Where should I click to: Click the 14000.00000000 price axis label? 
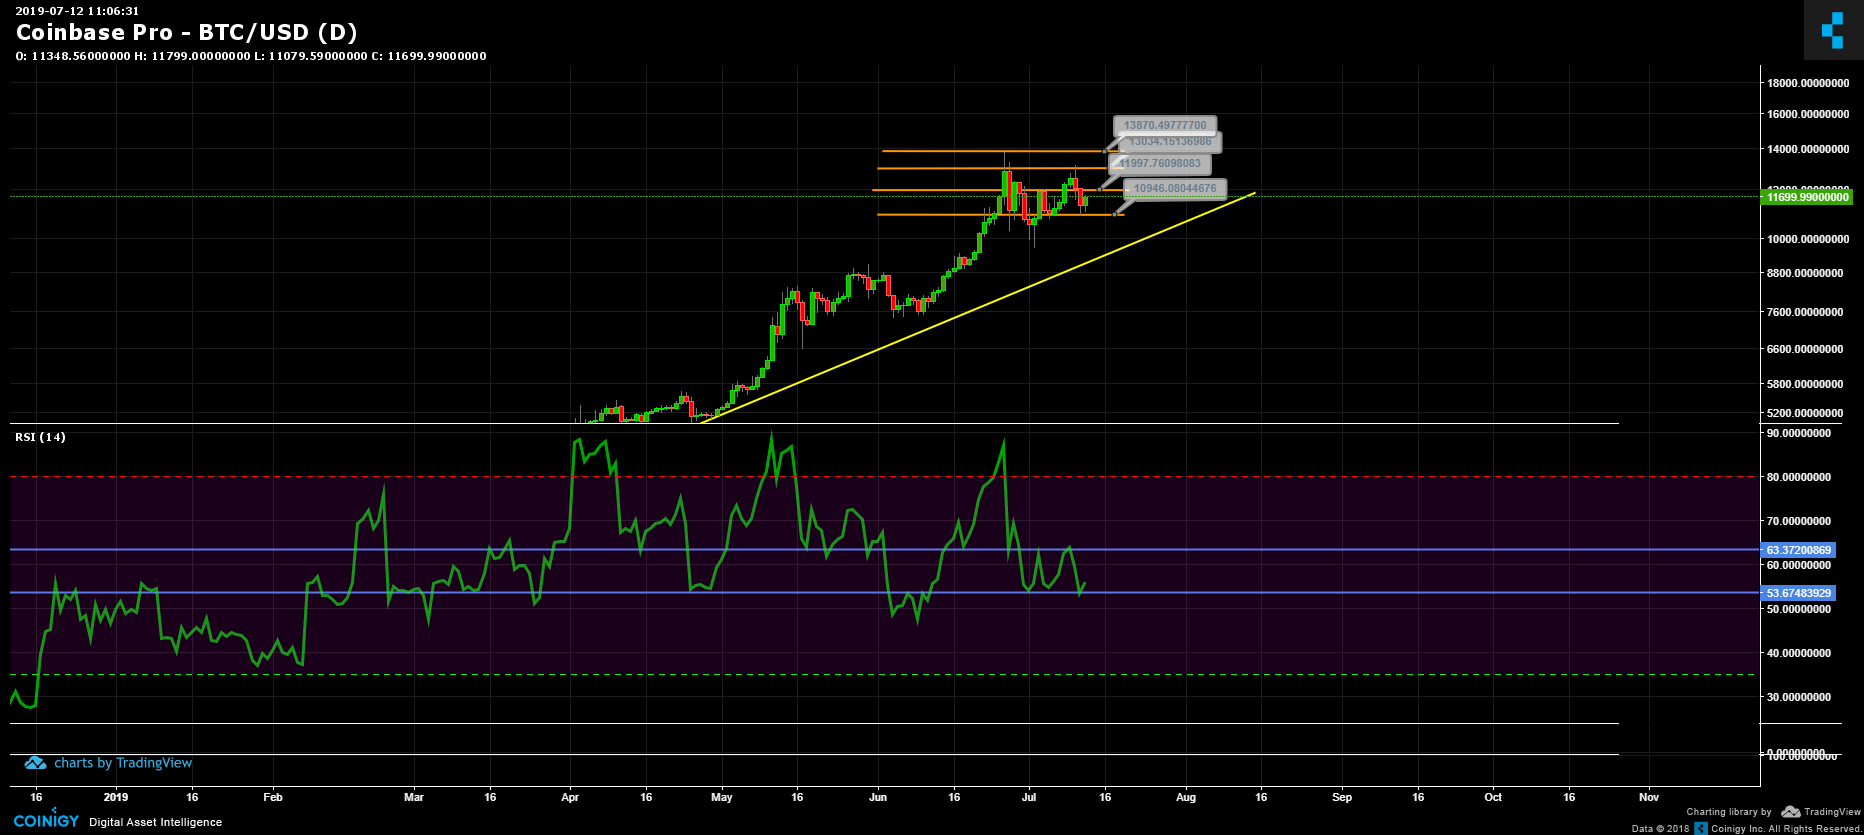(x=1808, y=149)
